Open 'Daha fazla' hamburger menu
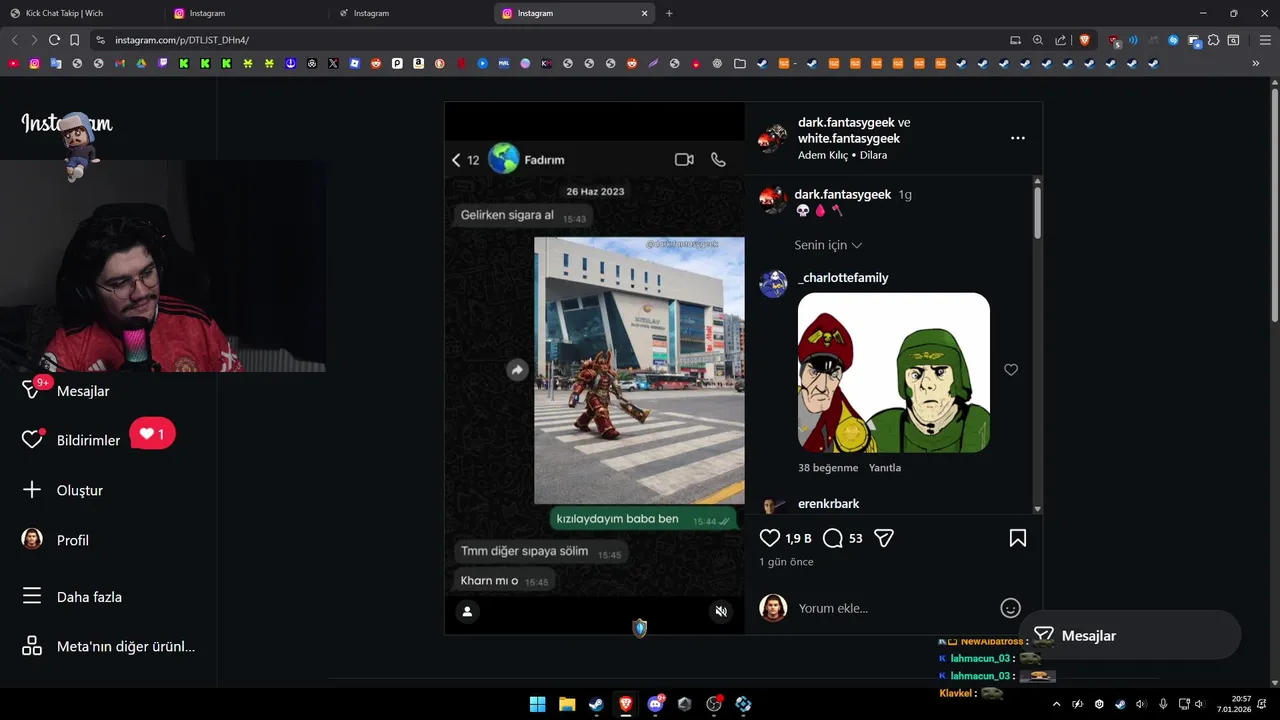 [x=72, y=597]
